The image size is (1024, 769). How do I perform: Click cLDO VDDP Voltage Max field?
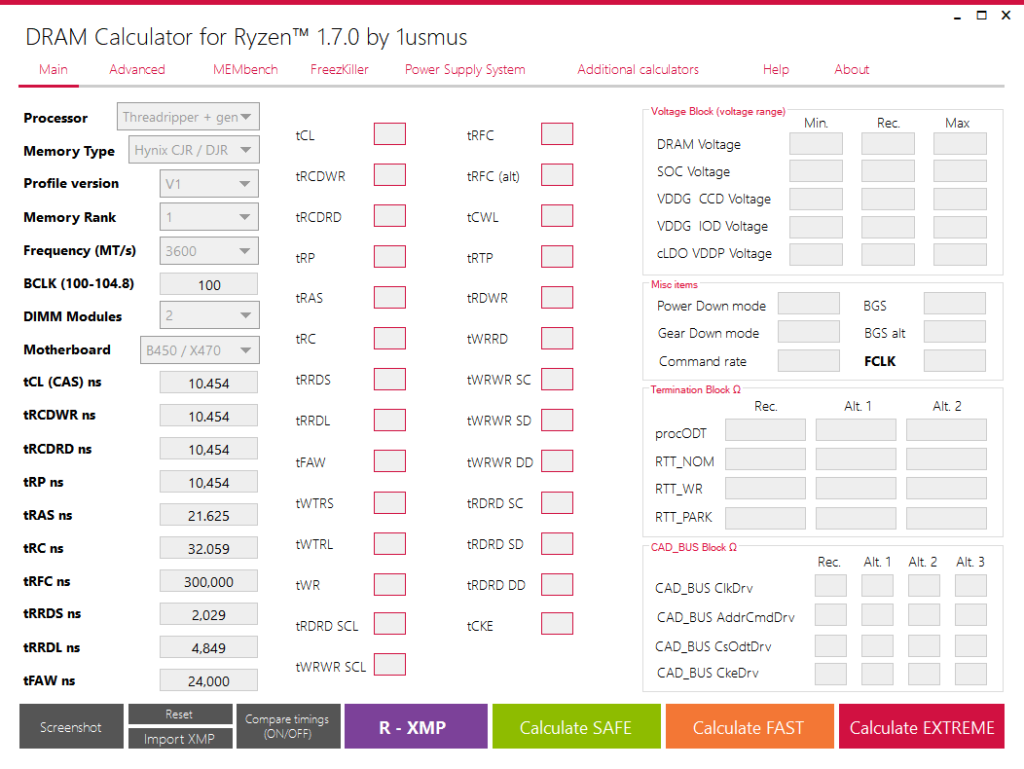(959, 254)
